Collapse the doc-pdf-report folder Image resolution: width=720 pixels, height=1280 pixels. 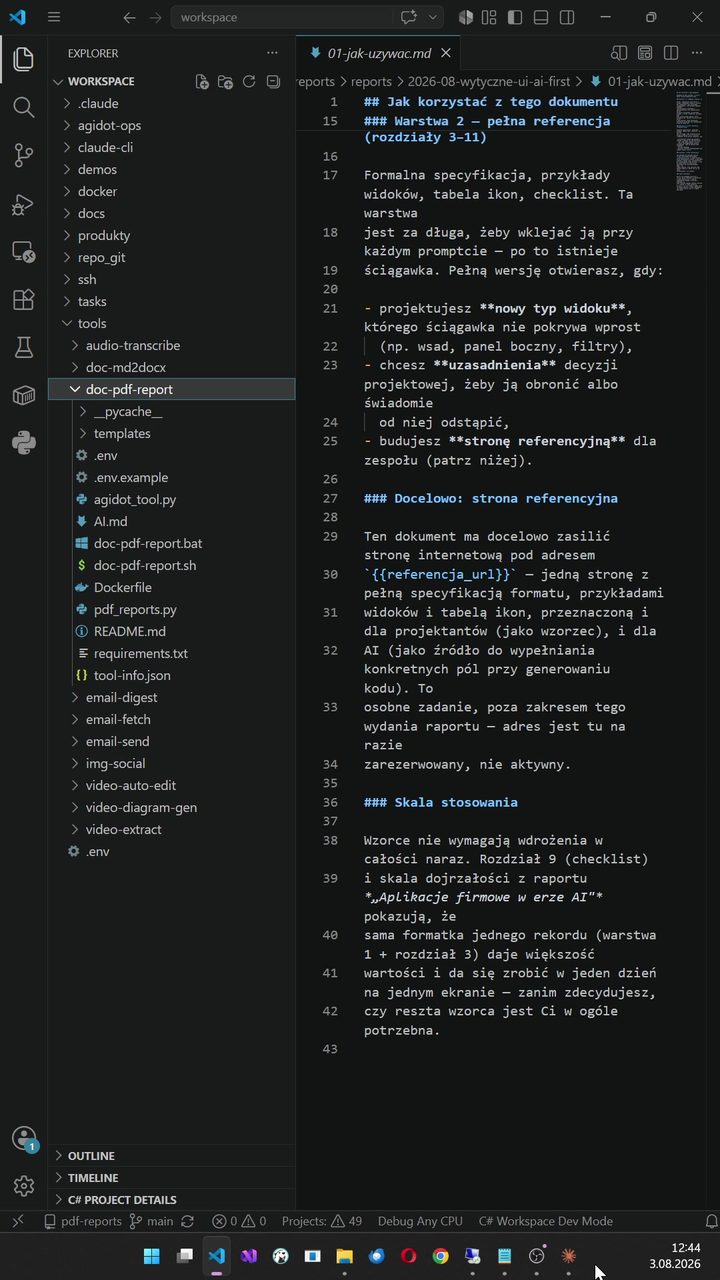click(172, 389)
